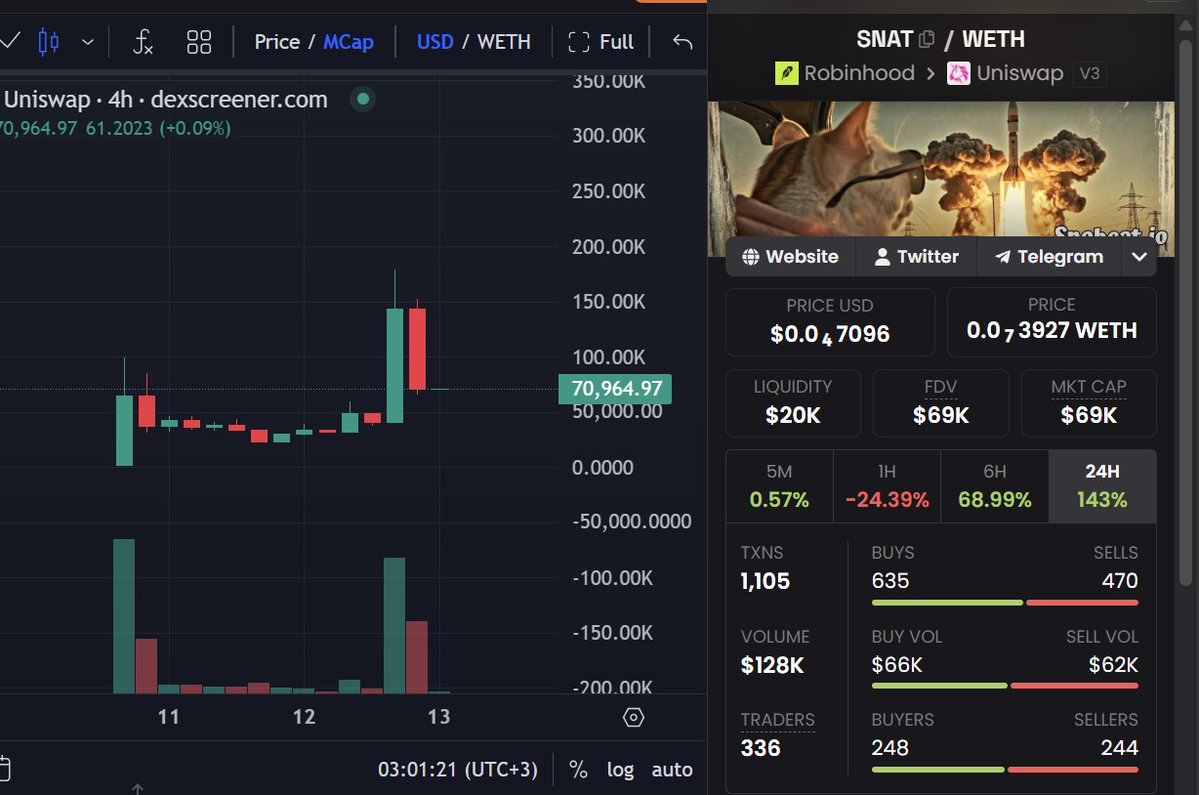Click the Twitter person icon
The width and height of the screenshot is (1199, 795).
click(882, 257)
